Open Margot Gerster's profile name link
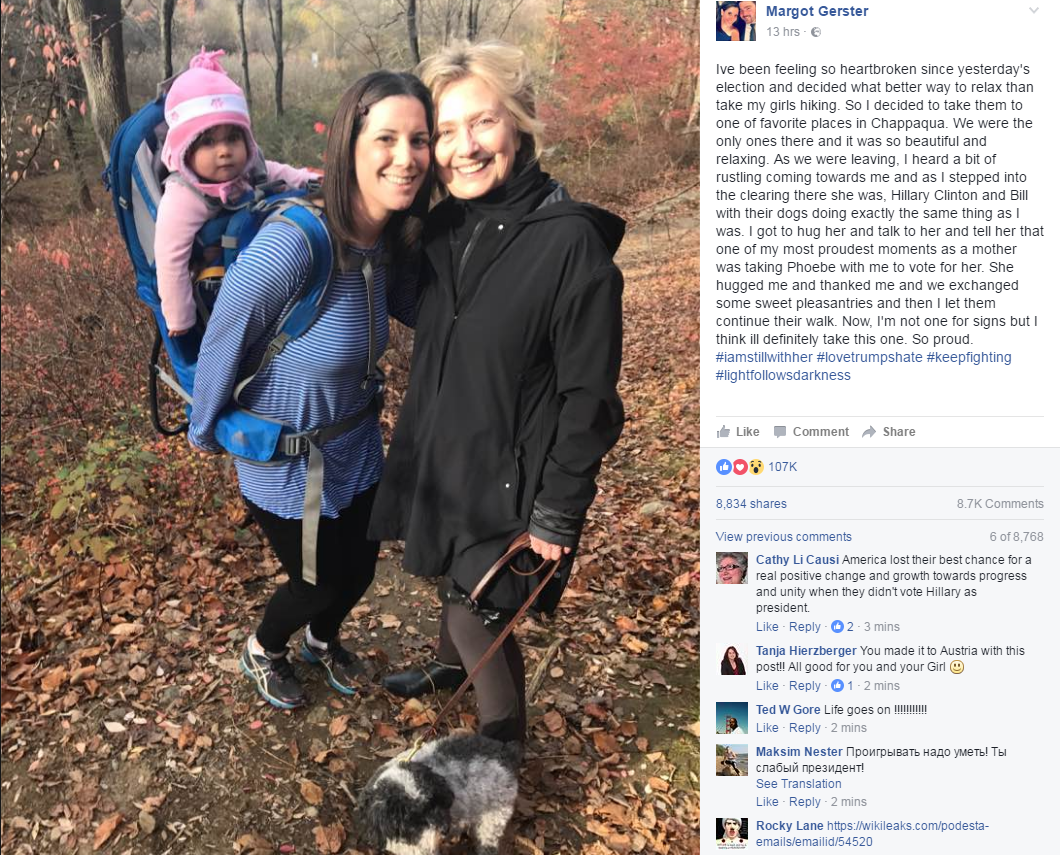 tap(817, 11)
